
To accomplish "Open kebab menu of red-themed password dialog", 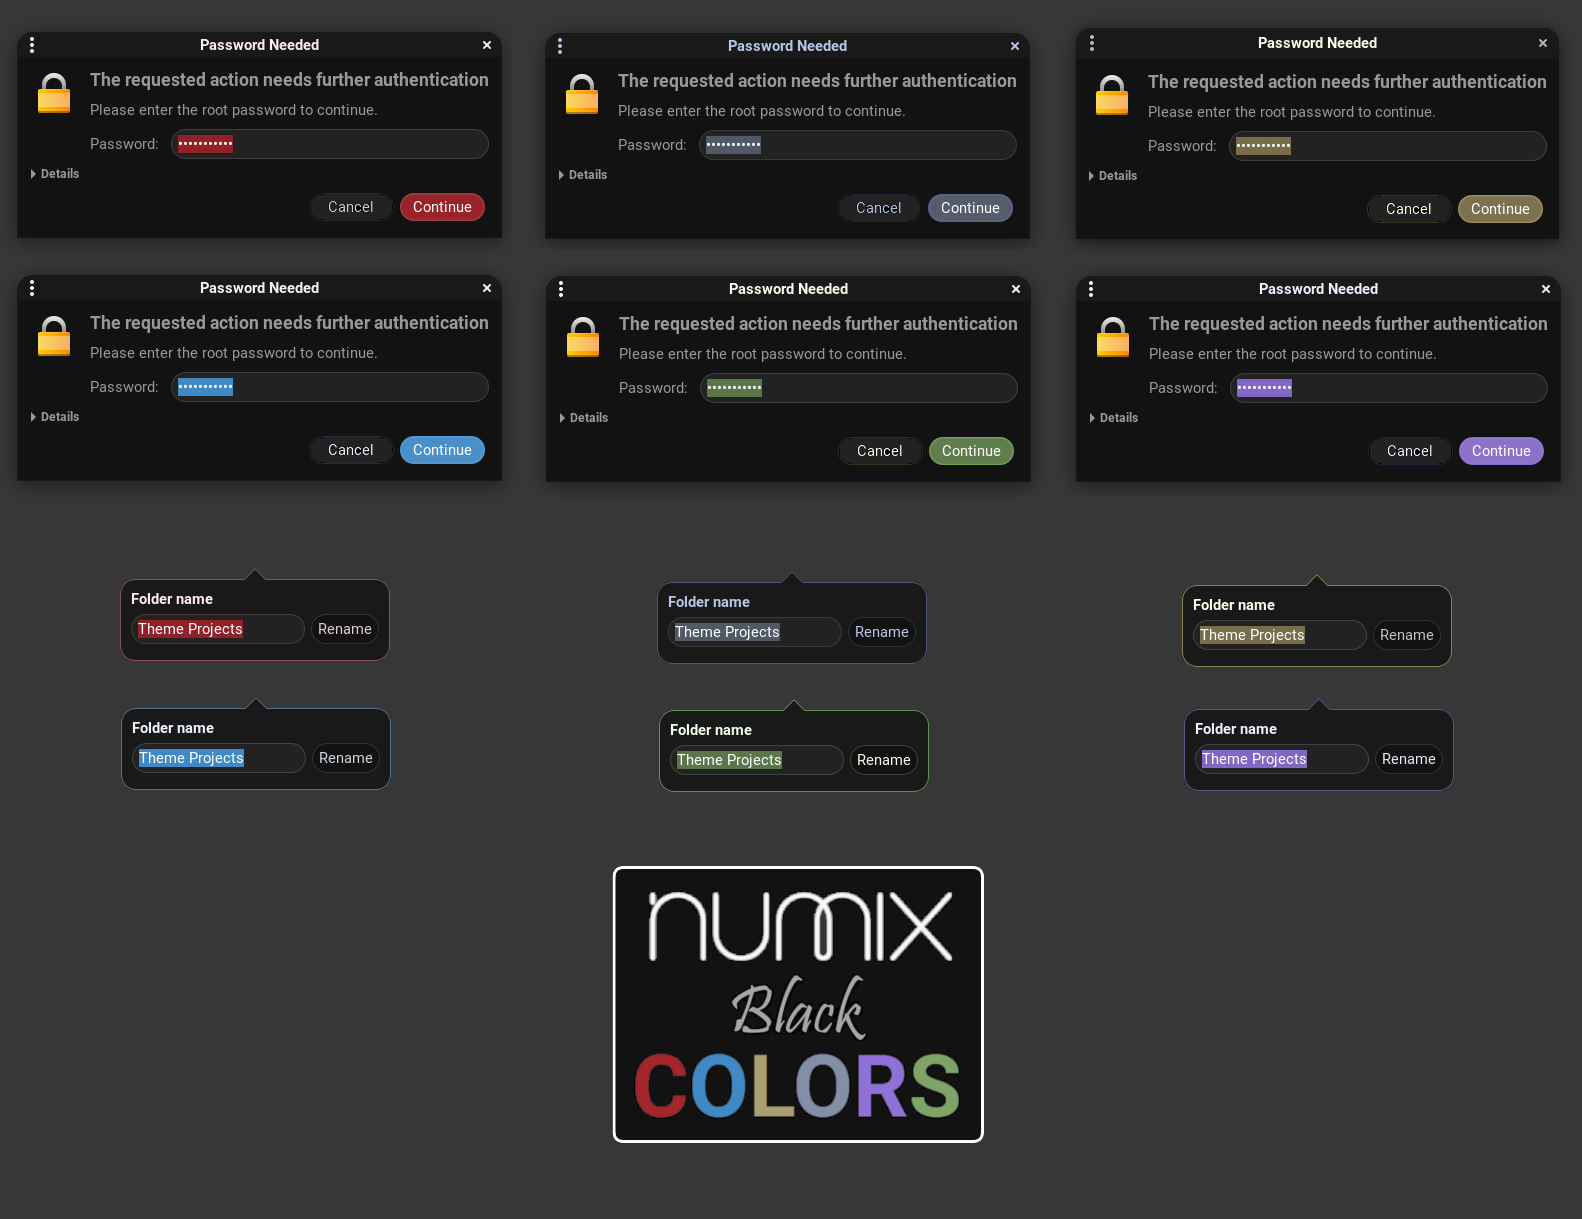I will [32, 45].
